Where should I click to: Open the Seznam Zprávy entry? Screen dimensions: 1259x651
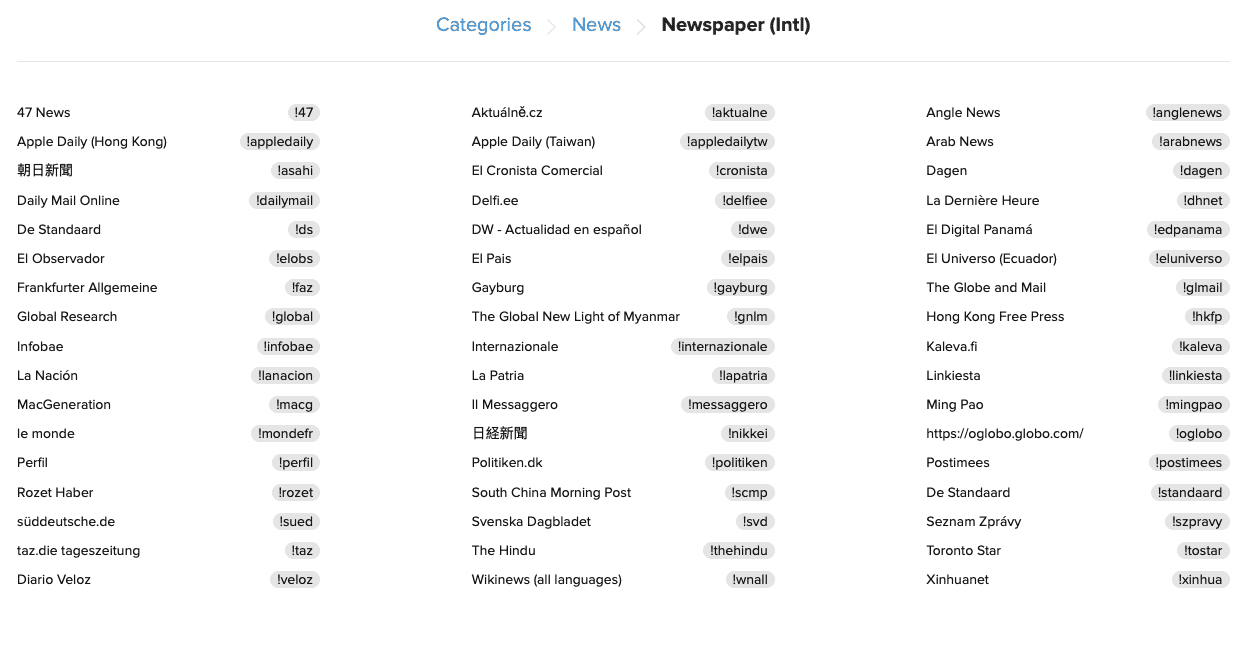[973, 522]
